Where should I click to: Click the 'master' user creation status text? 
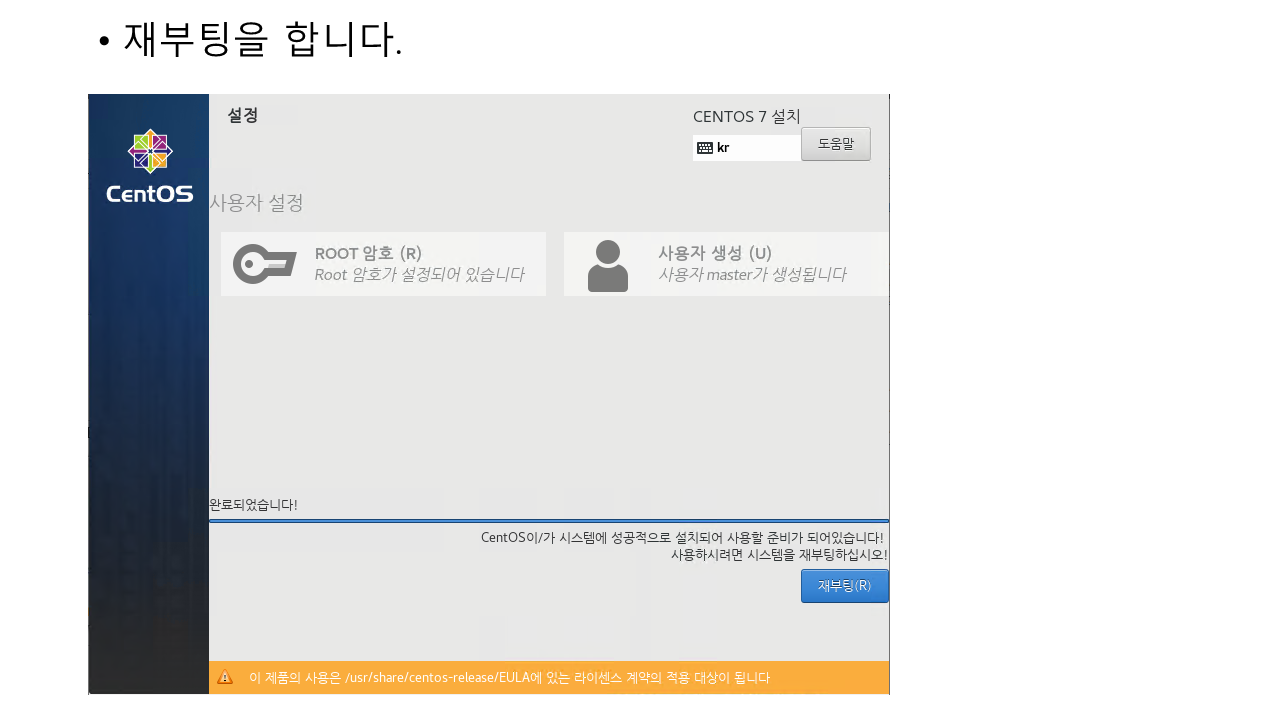(751, 274)
